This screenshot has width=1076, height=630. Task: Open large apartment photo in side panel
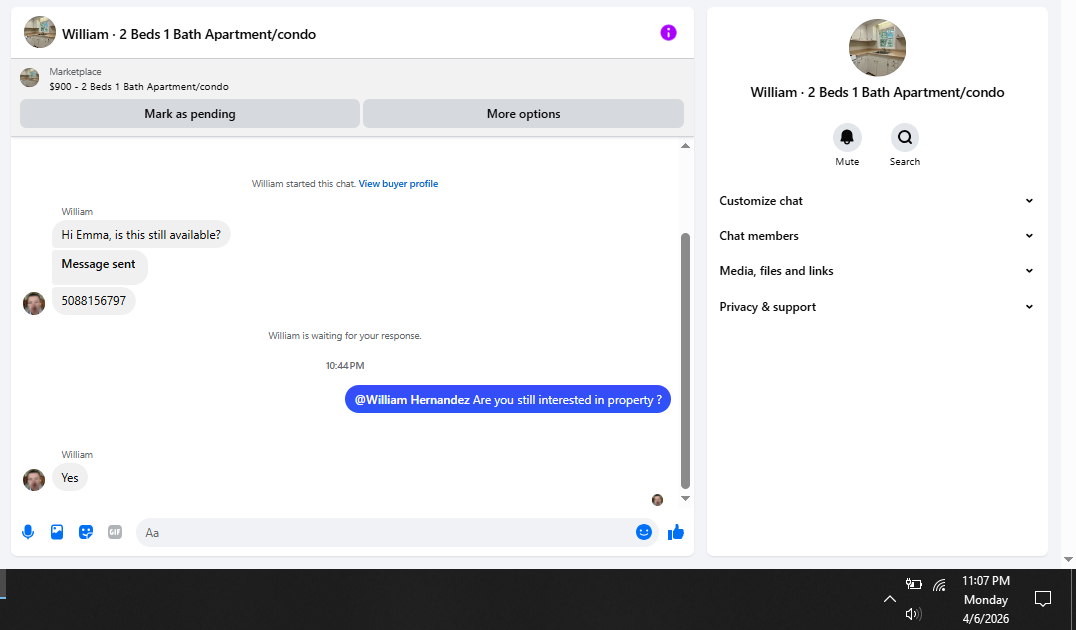pos(877,47)
